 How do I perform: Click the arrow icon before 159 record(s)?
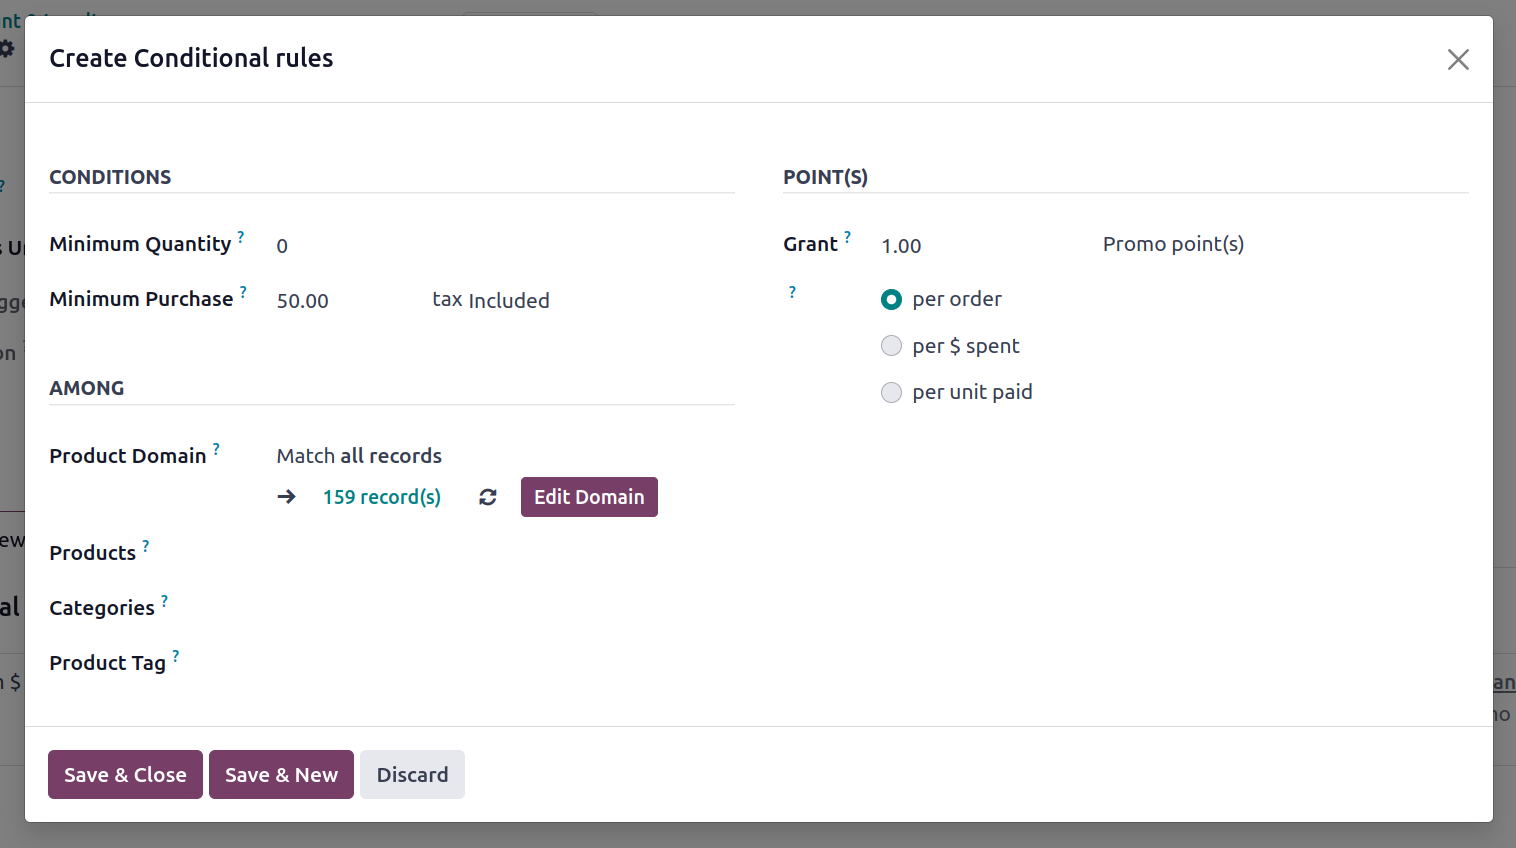287,497
